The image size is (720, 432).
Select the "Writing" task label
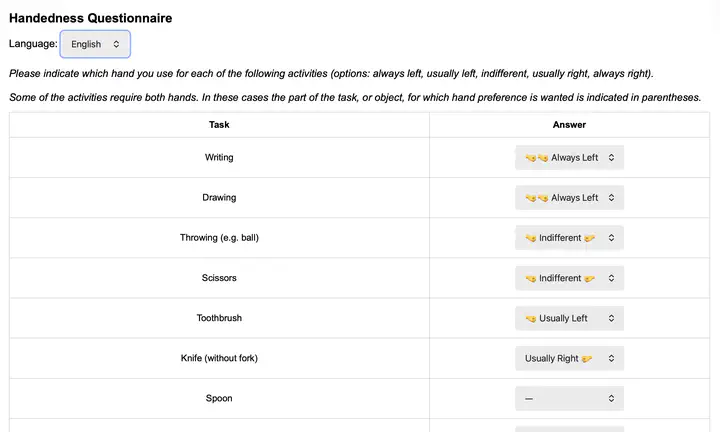point(219,158)
